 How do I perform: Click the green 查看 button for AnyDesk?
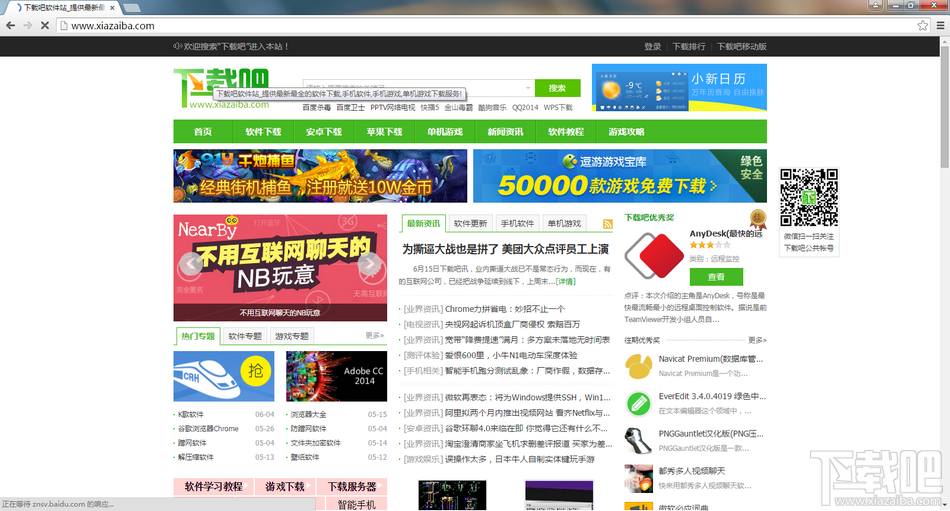click(x=716, y=276)
